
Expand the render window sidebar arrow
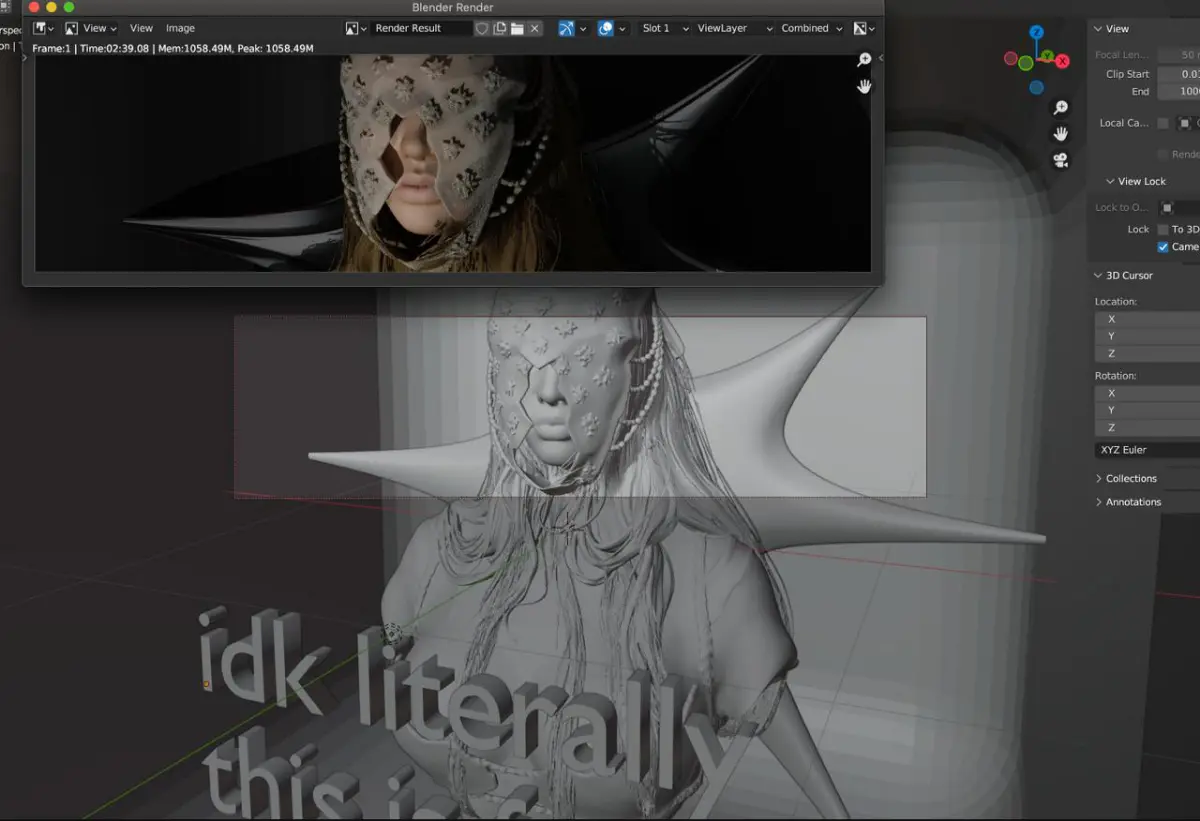pos(880,59)
